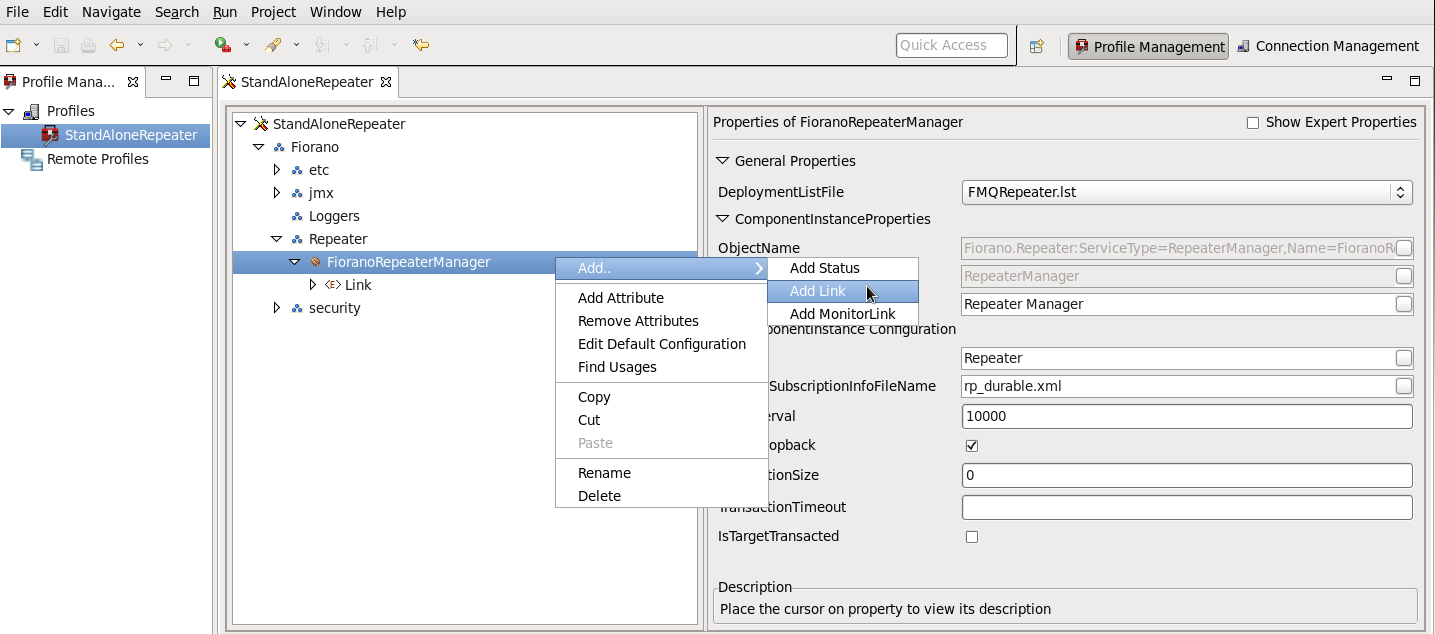Screen dimensions: 1435x634
Task: Collapse the General Properties section
Action: click(723, 161)
